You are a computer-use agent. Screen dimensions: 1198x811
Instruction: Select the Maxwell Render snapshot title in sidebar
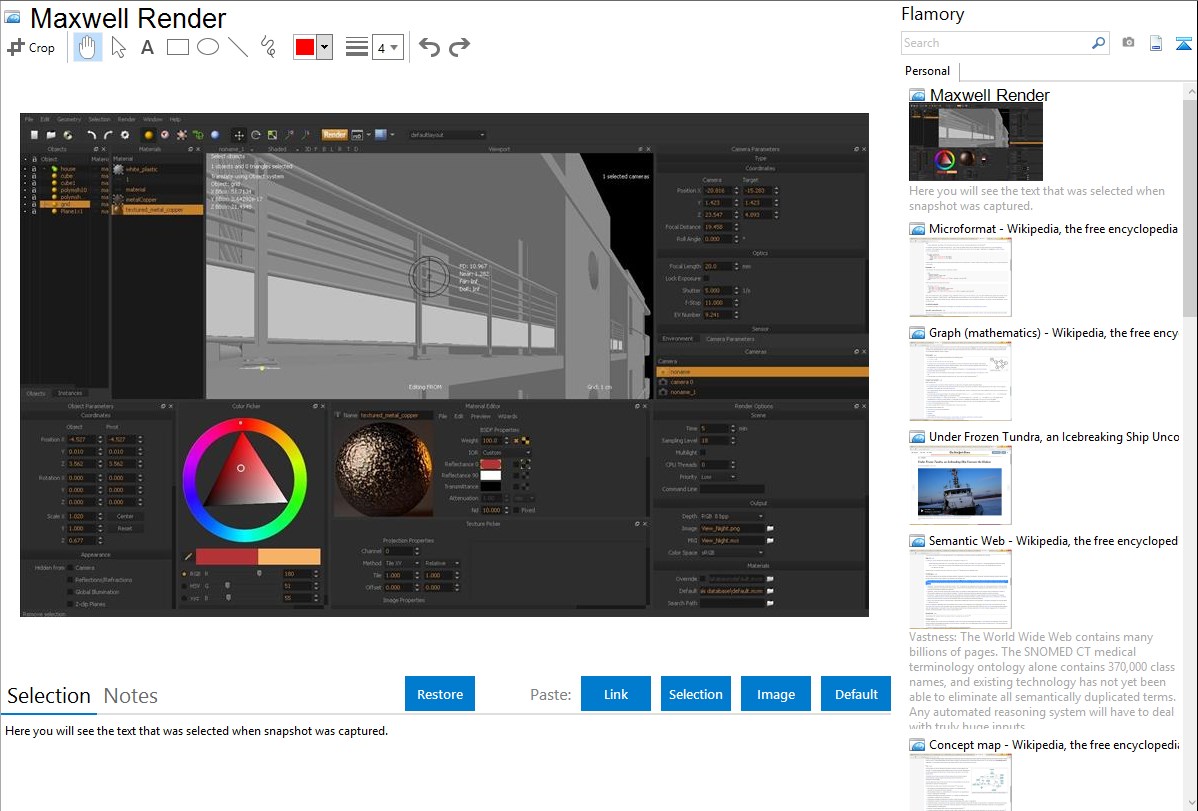(989, 95)
